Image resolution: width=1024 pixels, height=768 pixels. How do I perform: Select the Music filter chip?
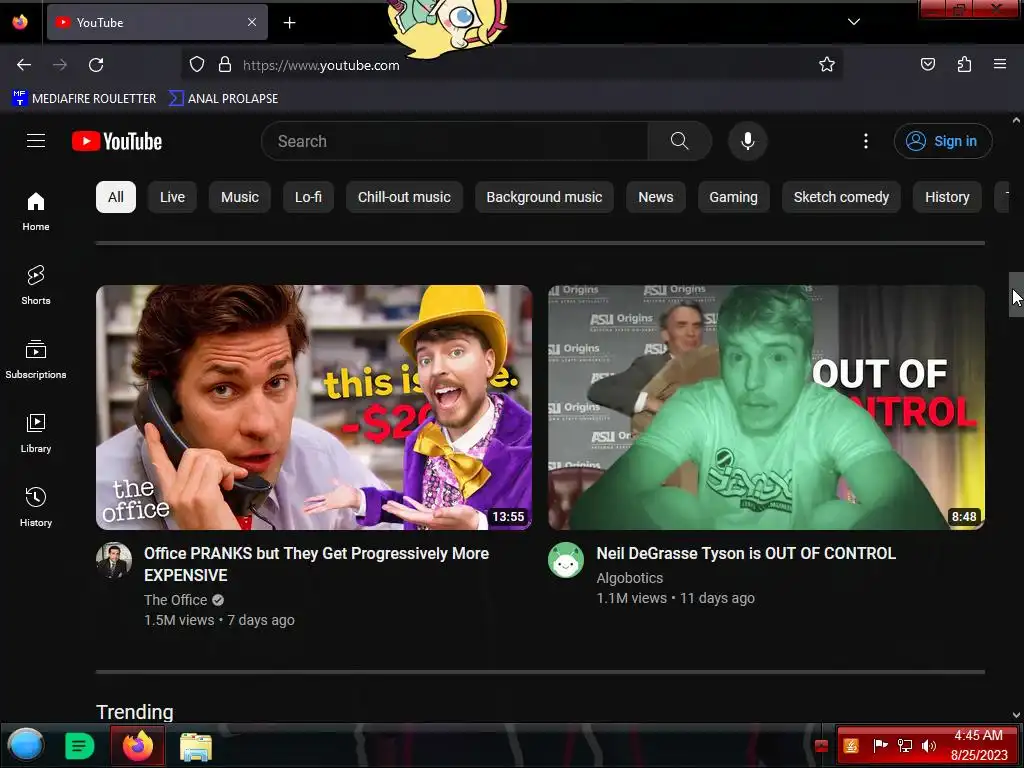[240, 197]
